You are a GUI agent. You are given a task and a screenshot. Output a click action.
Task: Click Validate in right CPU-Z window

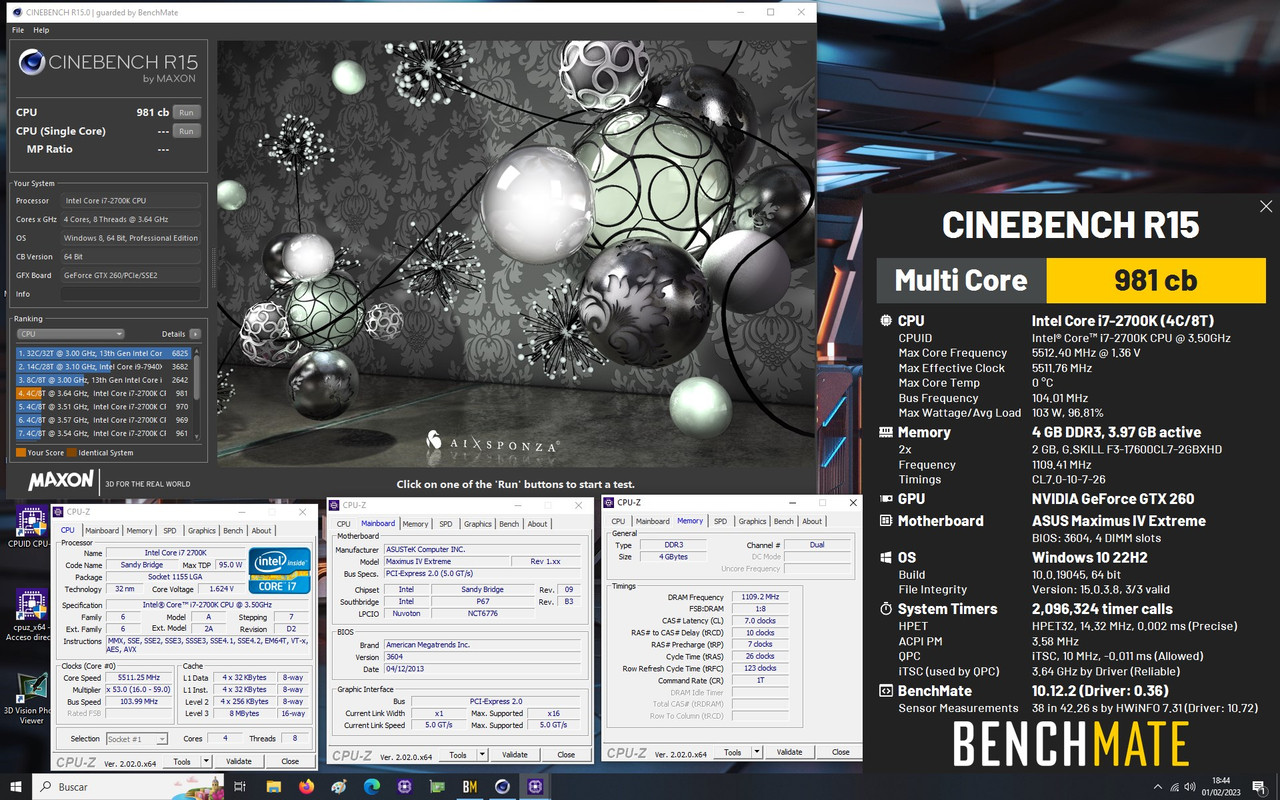789,752
